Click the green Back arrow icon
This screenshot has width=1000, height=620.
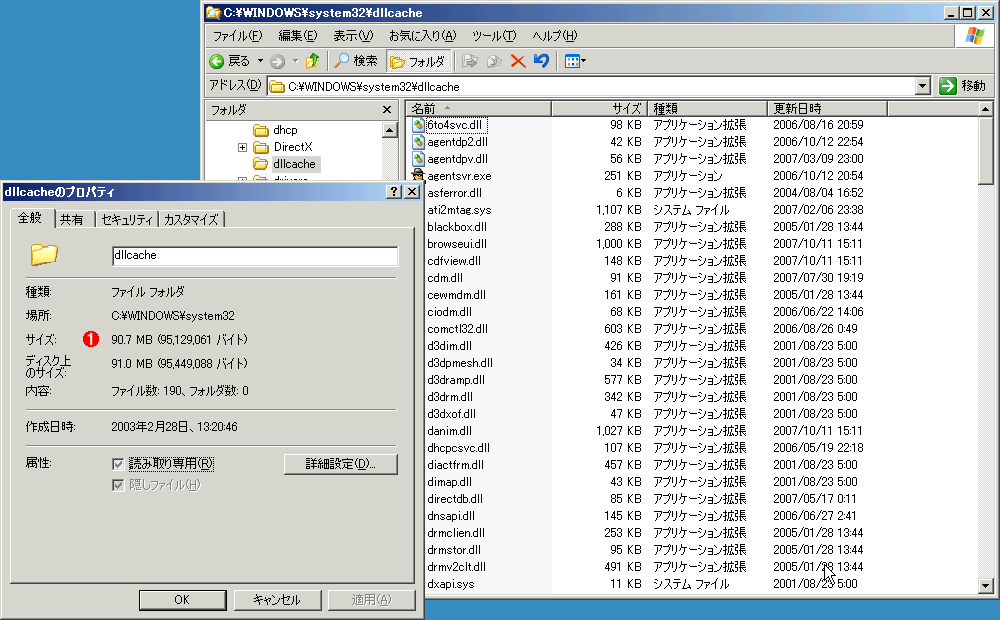point(217,61)
